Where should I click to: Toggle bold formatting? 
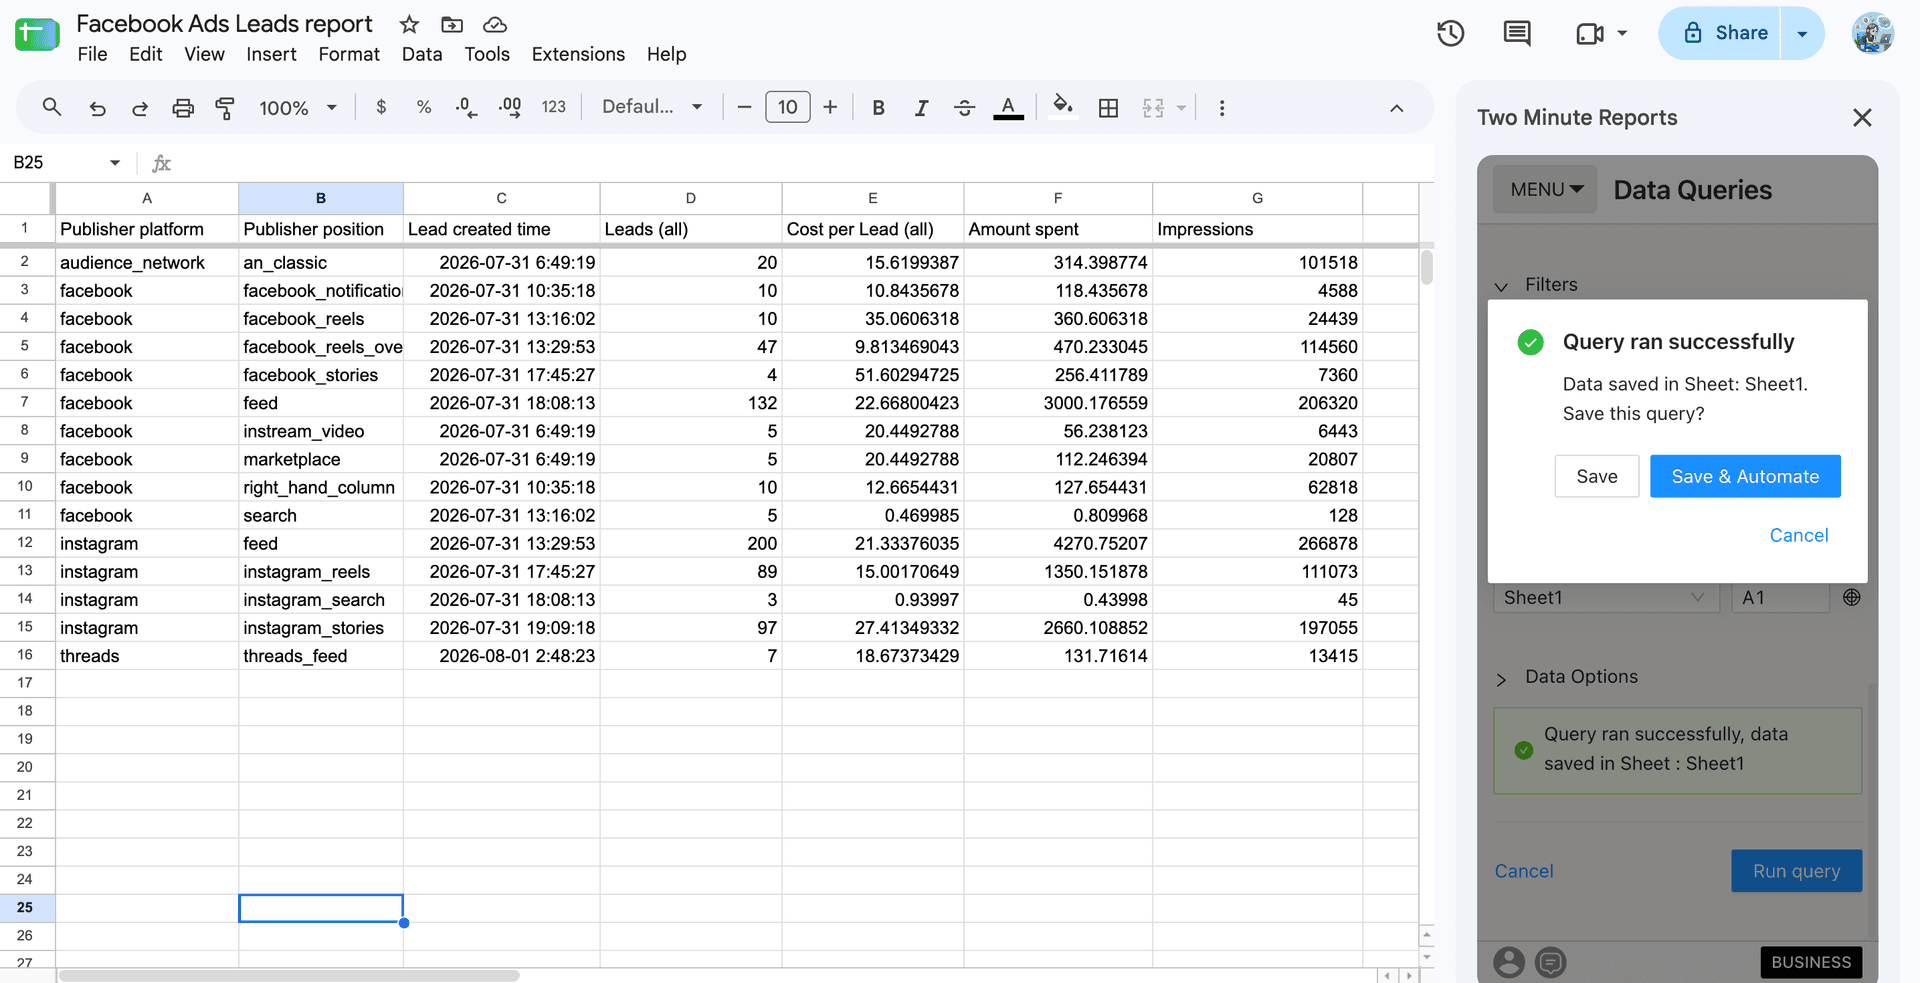coord(878,108)
